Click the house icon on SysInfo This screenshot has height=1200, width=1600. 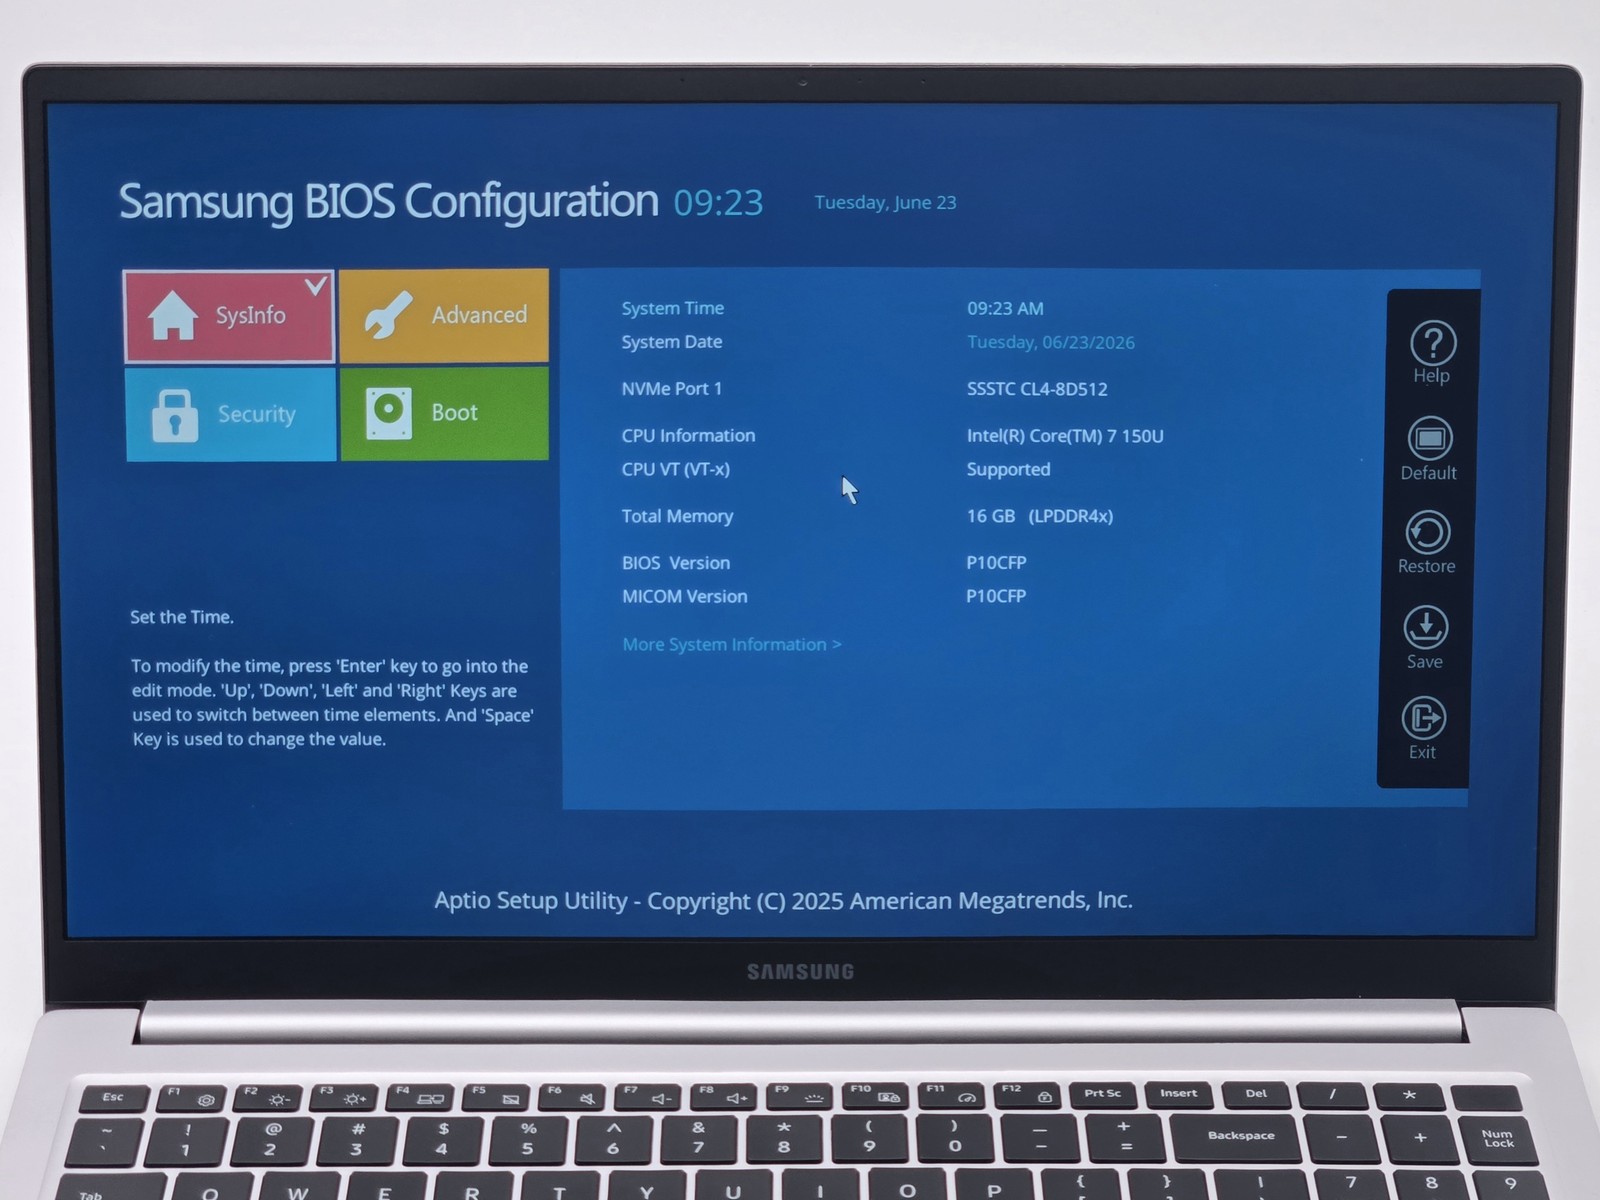tap(172, 315)
